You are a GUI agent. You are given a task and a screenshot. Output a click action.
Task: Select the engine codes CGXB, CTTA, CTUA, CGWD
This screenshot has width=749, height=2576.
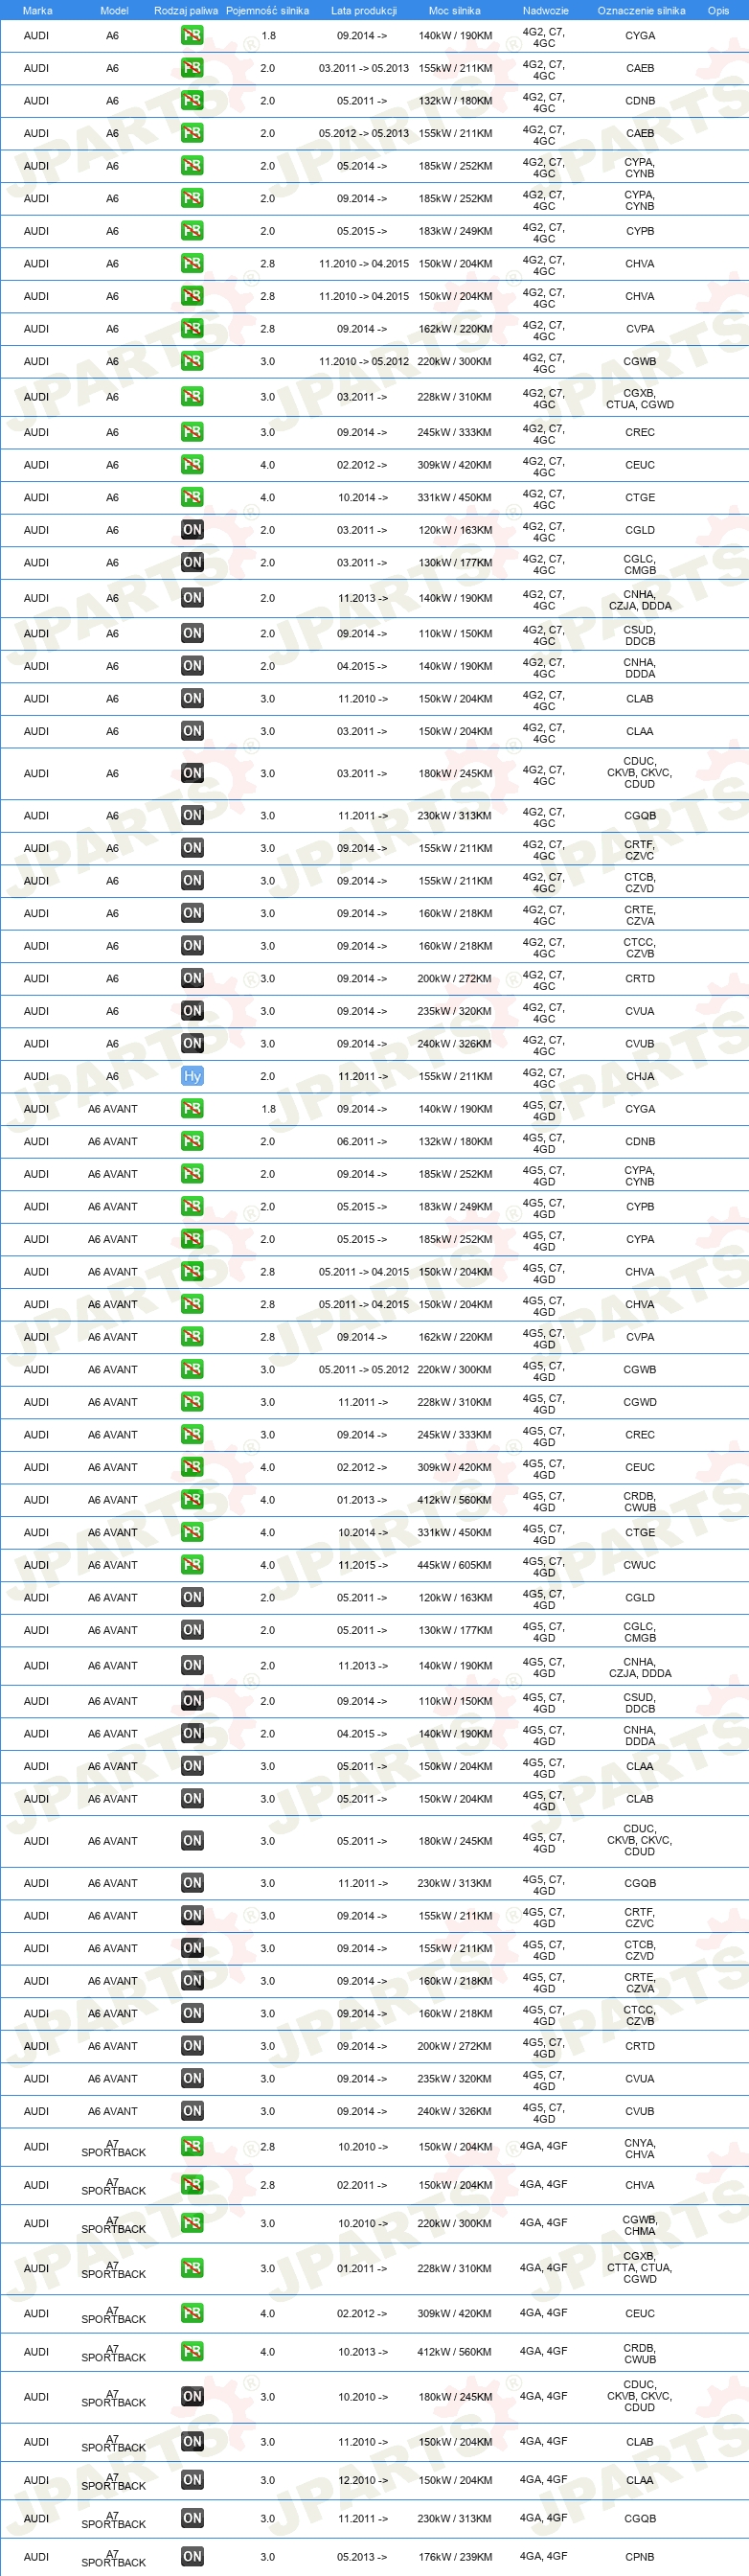[x=640, y=2268]
